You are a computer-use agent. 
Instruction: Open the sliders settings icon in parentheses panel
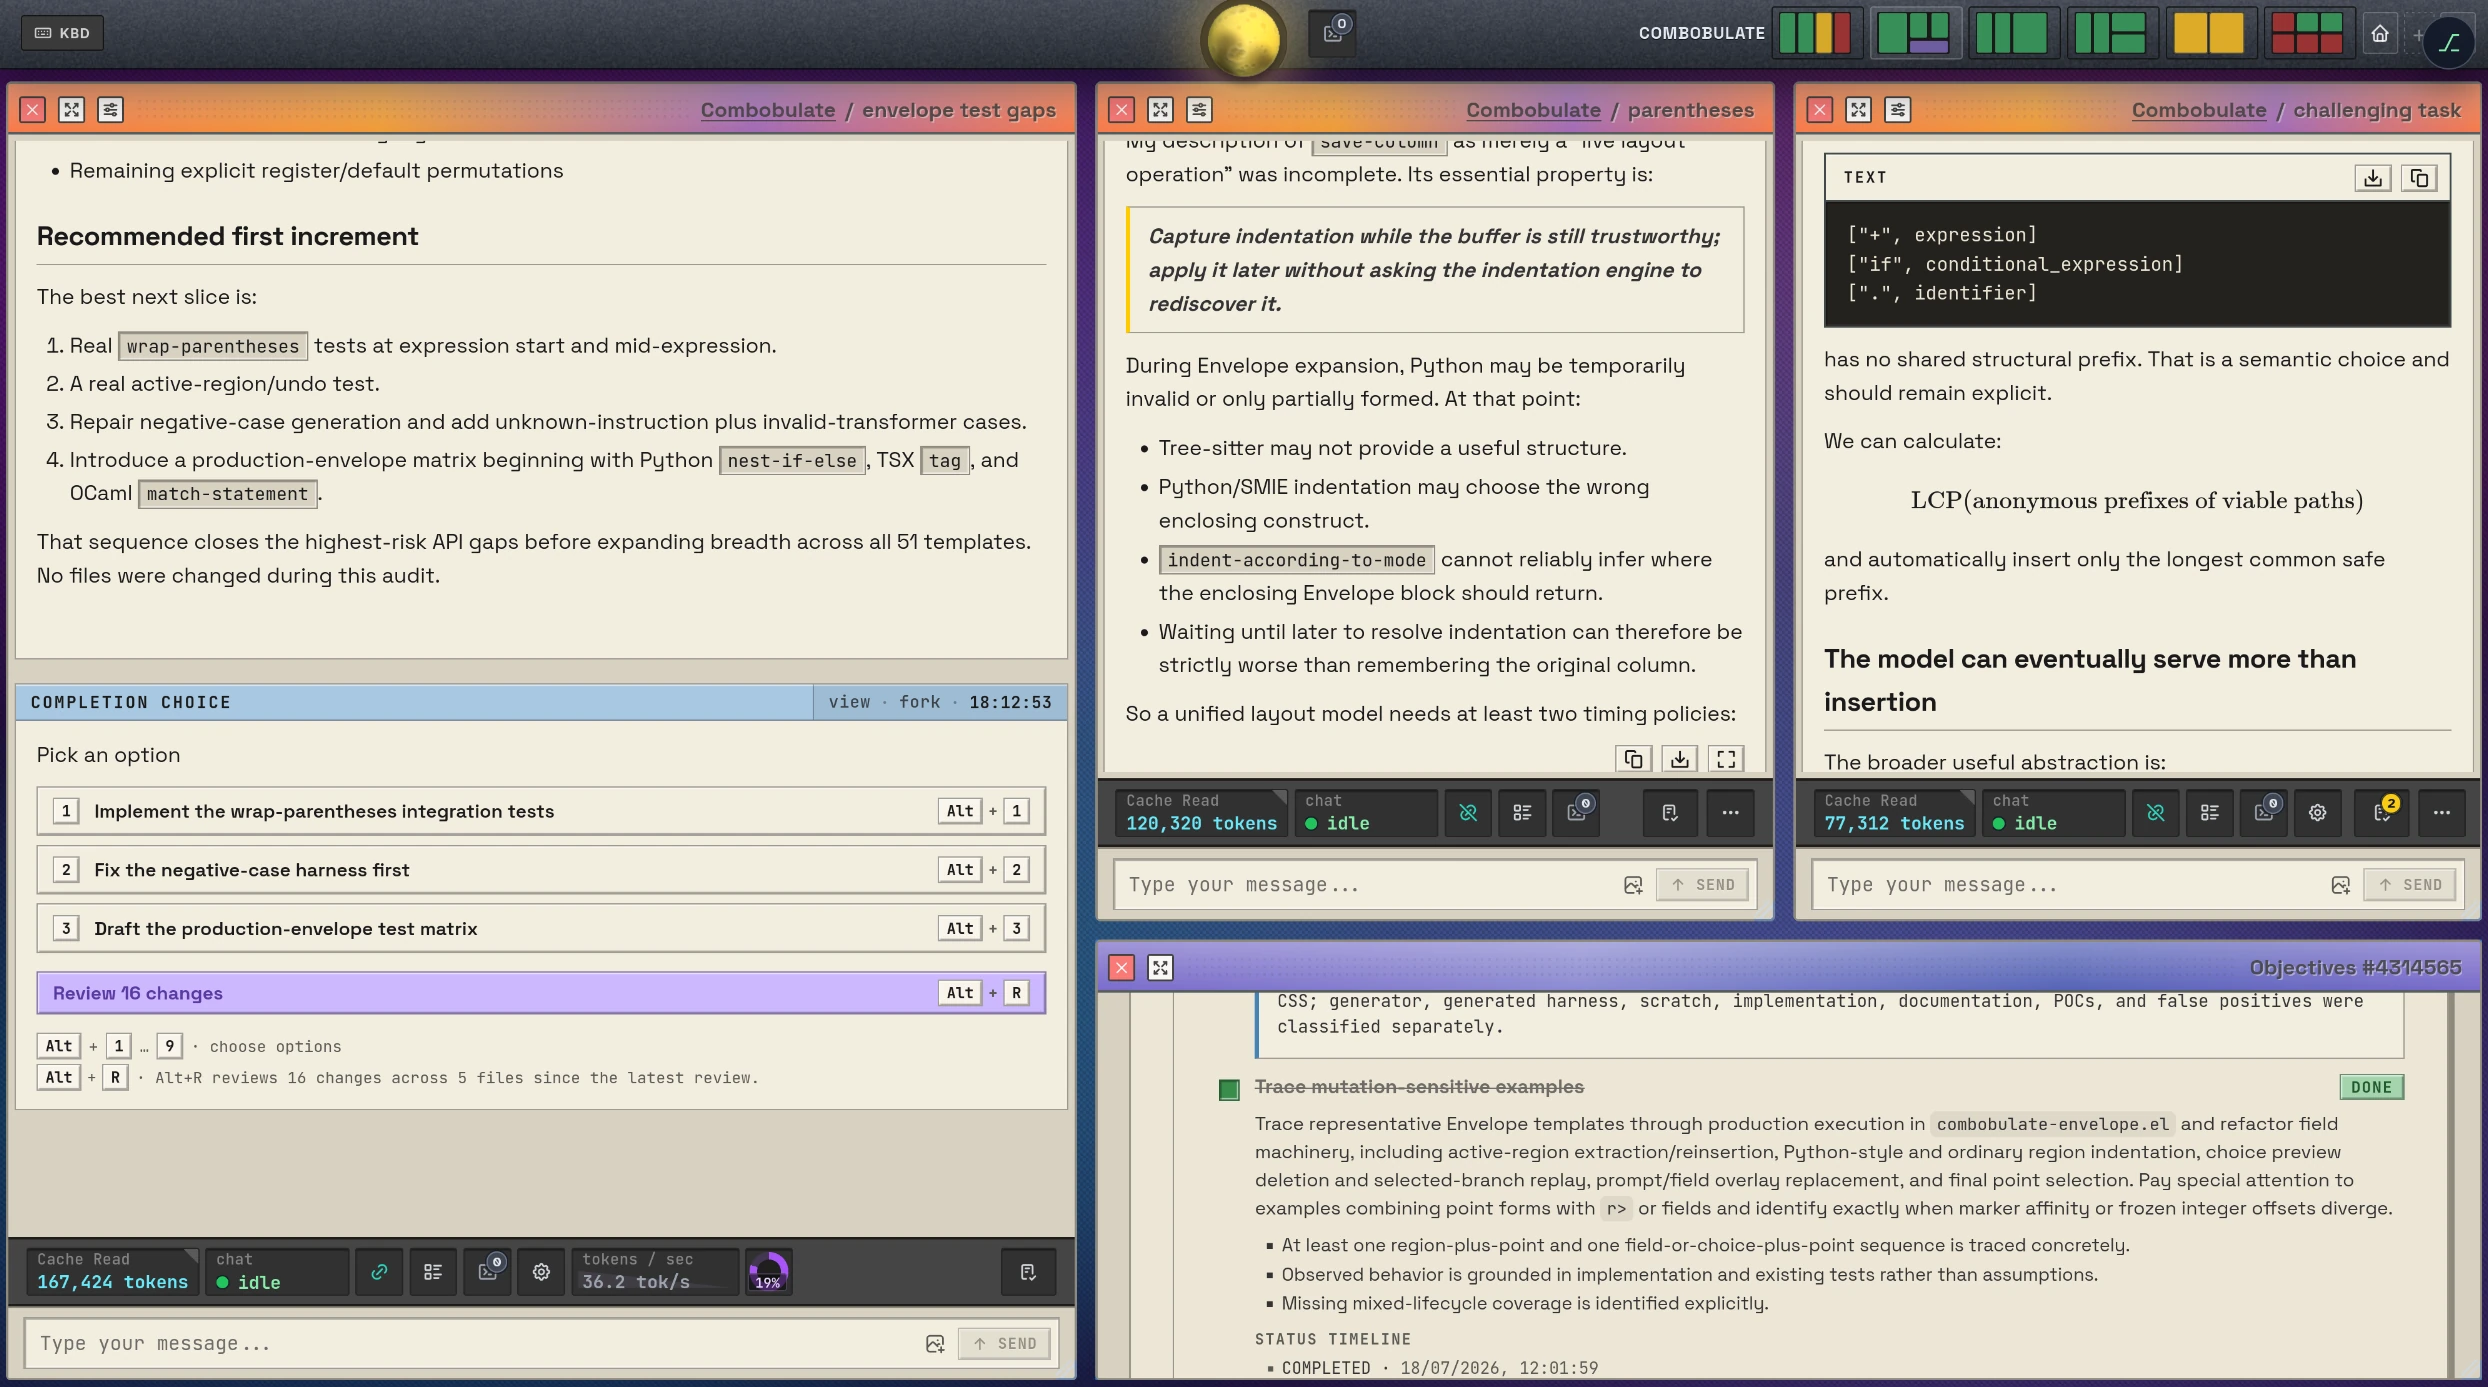tap(1199, 110)
